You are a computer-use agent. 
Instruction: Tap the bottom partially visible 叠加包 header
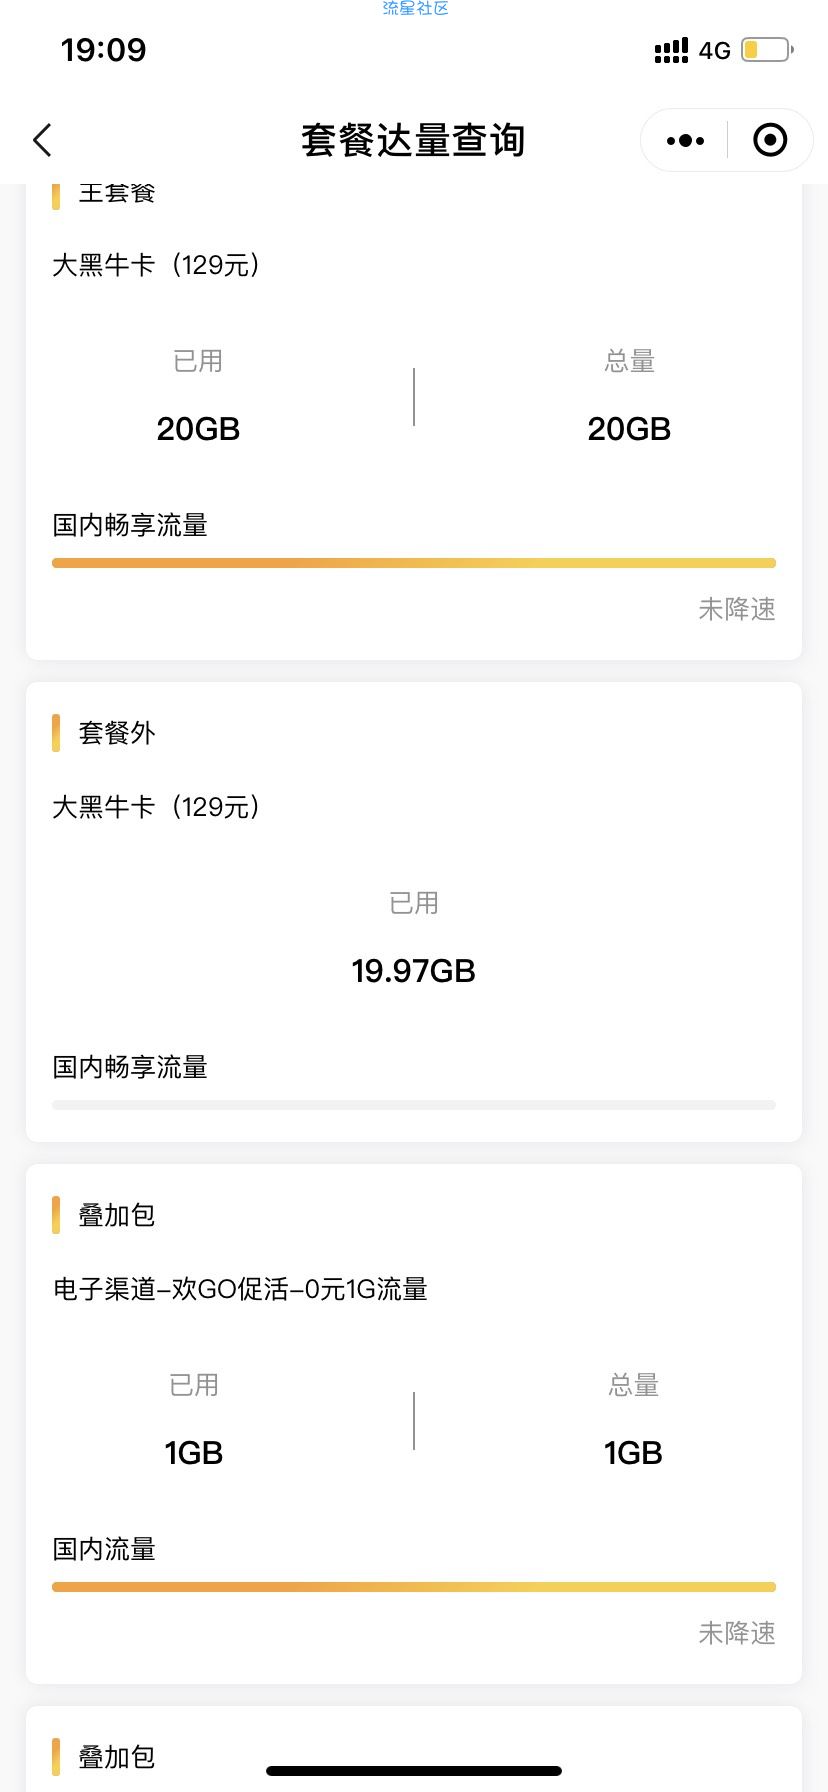tap(117, 1757)
